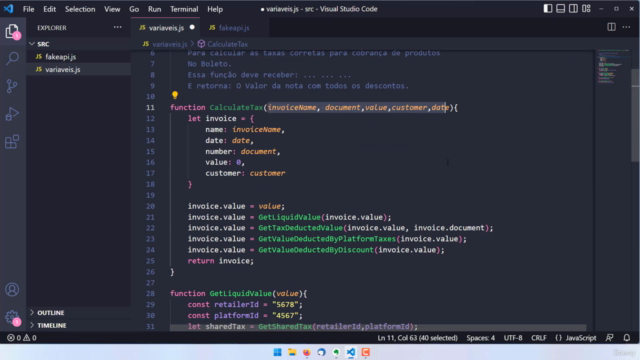640x360 pixels.
Task: Open editor More Actions ellipsis
Action: click(626, 27)
